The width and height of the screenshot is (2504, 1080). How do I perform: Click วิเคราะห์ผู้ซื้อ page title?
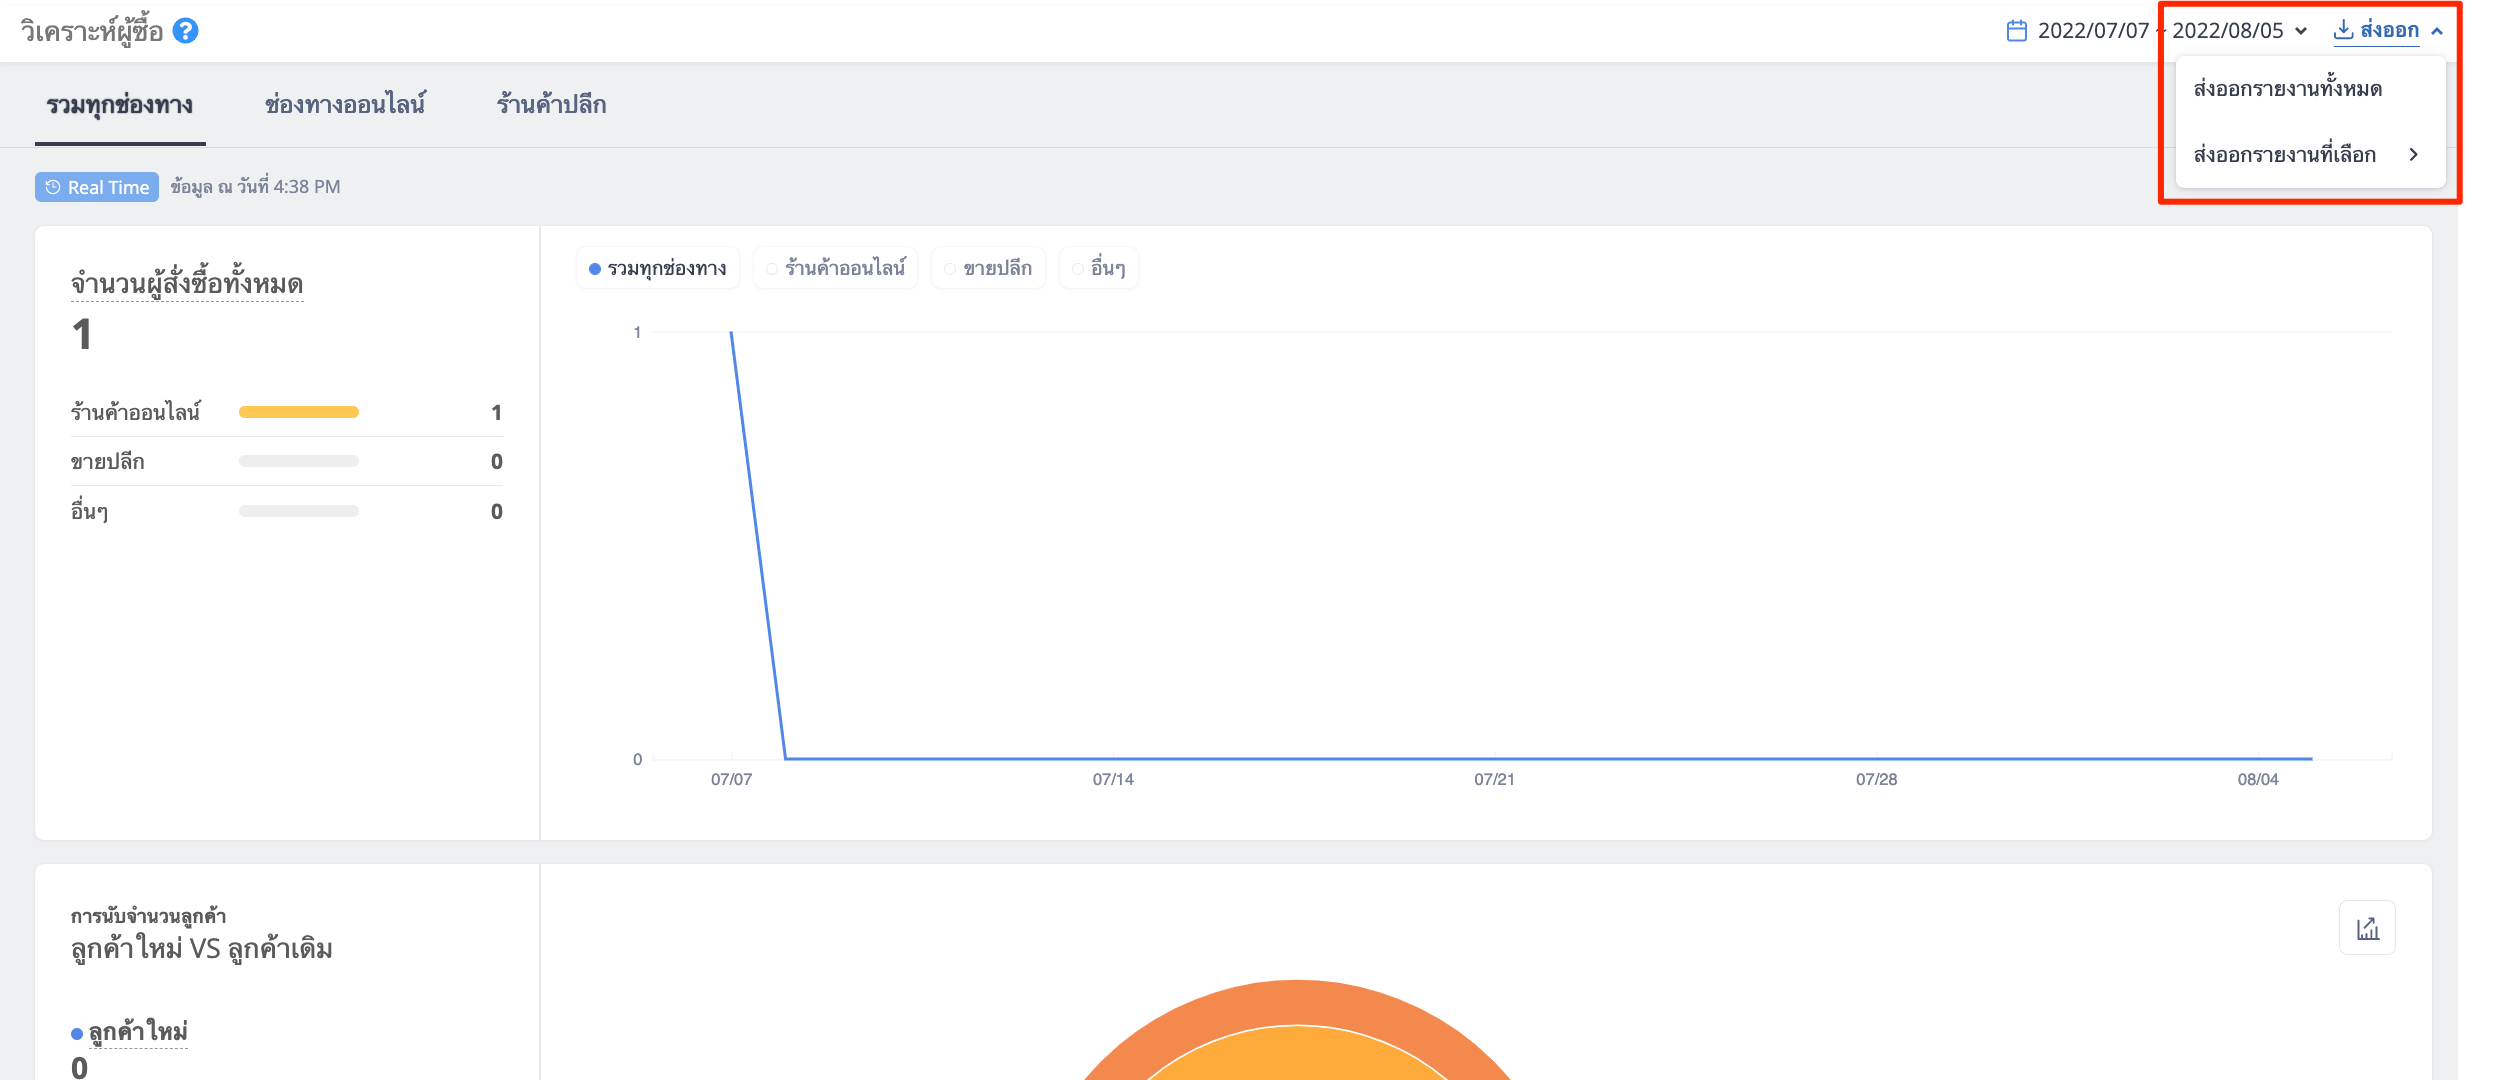pos(92,31)
